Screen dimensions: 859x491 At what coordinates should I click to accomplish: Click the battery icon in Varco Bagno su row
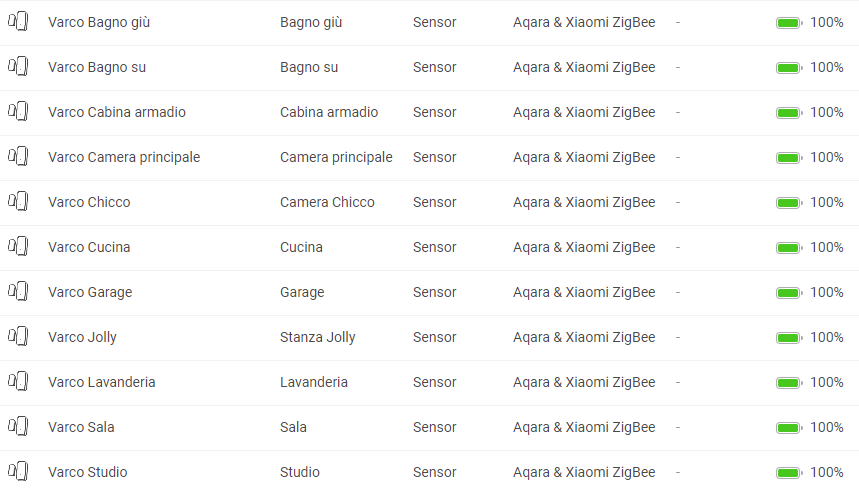click(789, 68)
